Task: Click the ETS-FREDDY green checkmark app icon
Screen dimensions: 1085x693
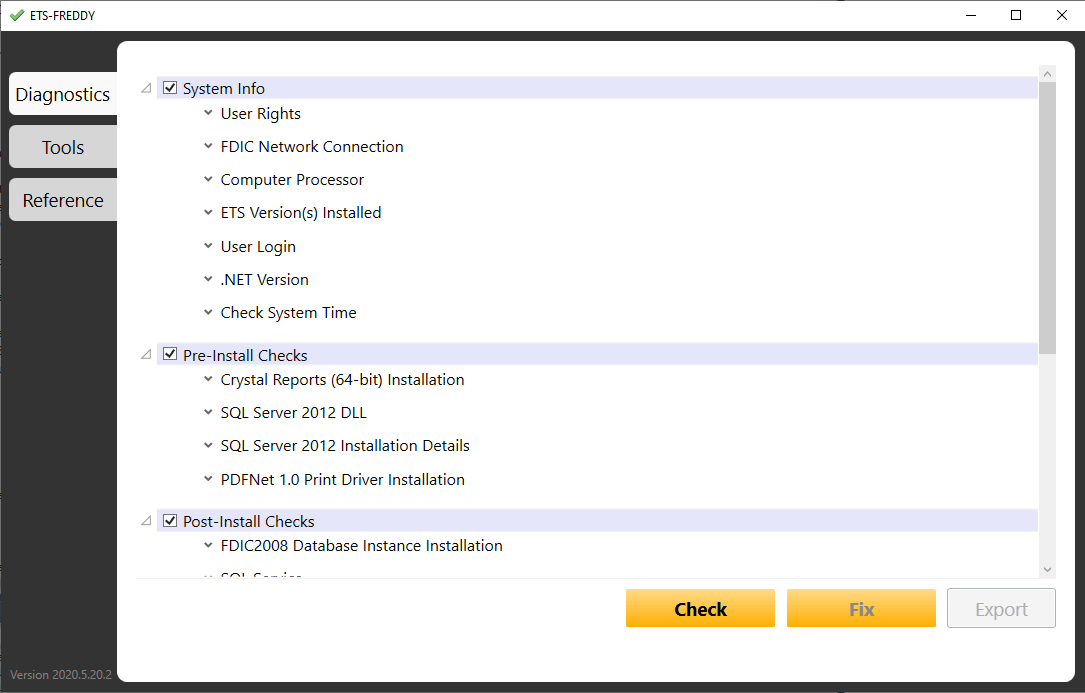Action: (17, 15)
